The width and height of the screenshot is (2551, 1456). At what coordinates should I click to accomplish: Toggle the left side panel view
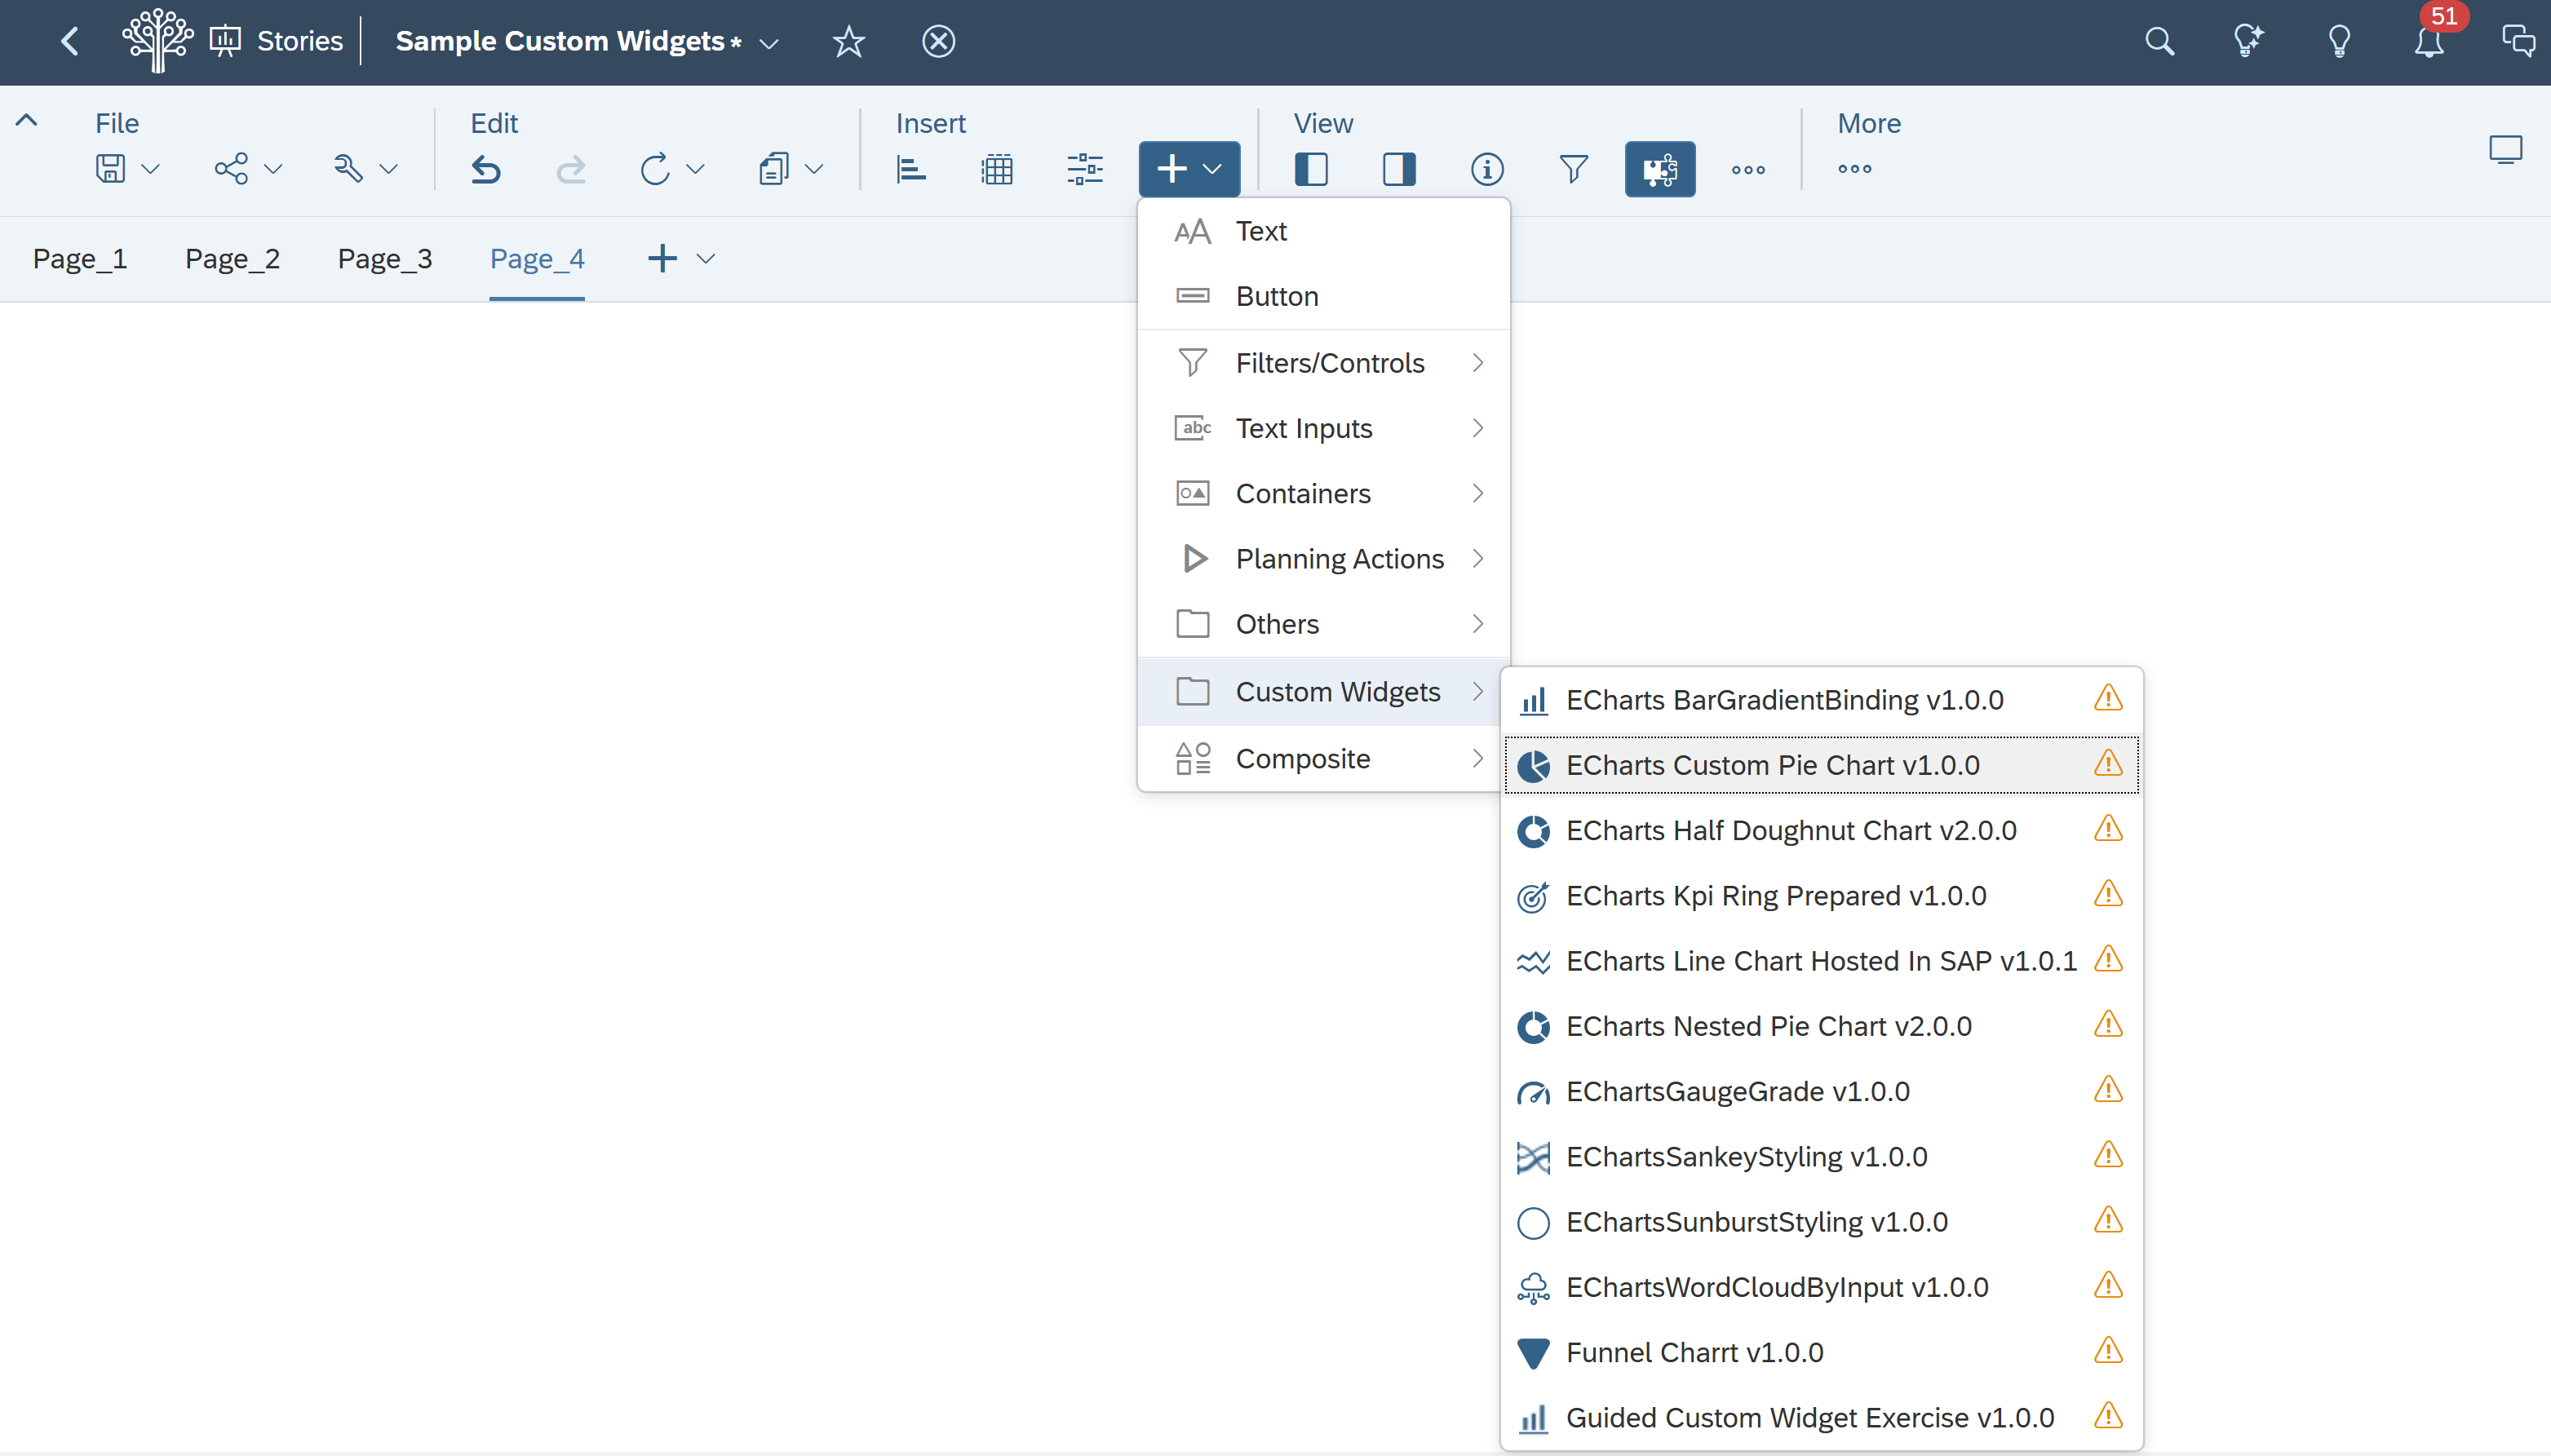(x=1311, y=169)
